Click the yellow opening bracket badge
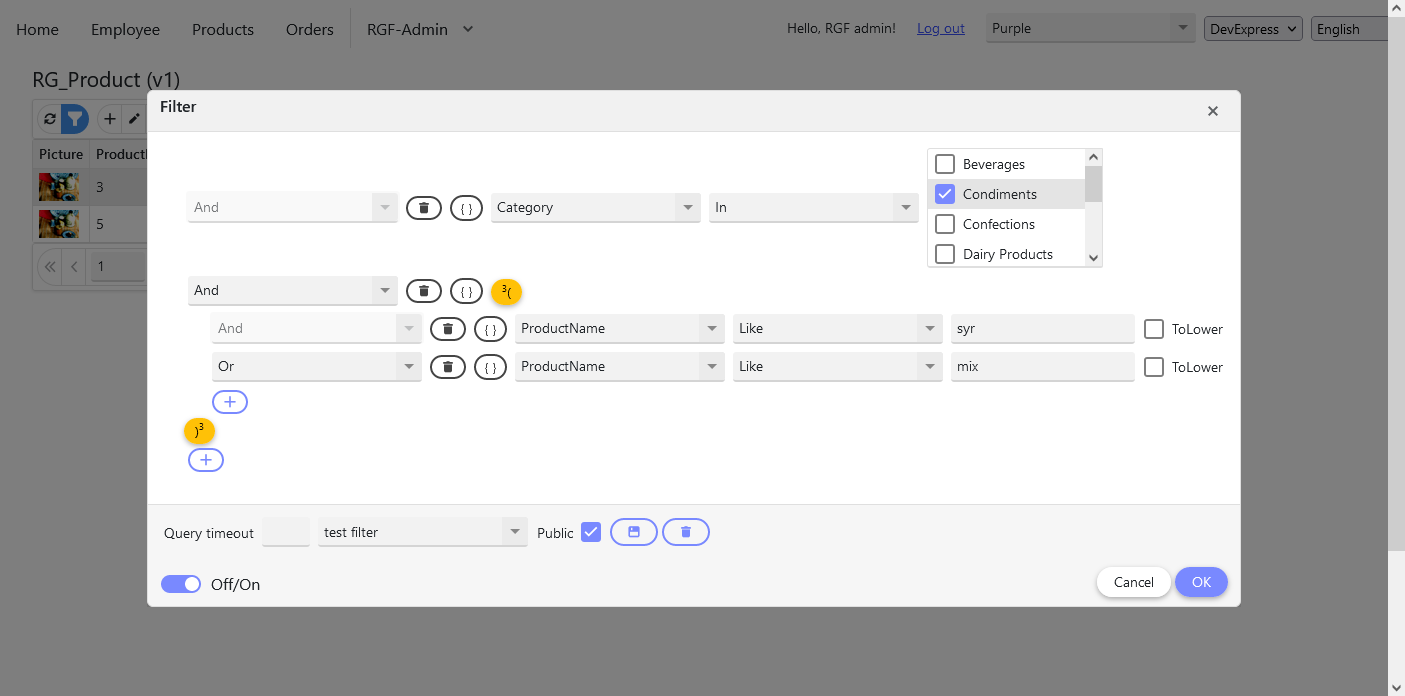Viewport: 1405px width, 696px height. [x=506, y=291]
